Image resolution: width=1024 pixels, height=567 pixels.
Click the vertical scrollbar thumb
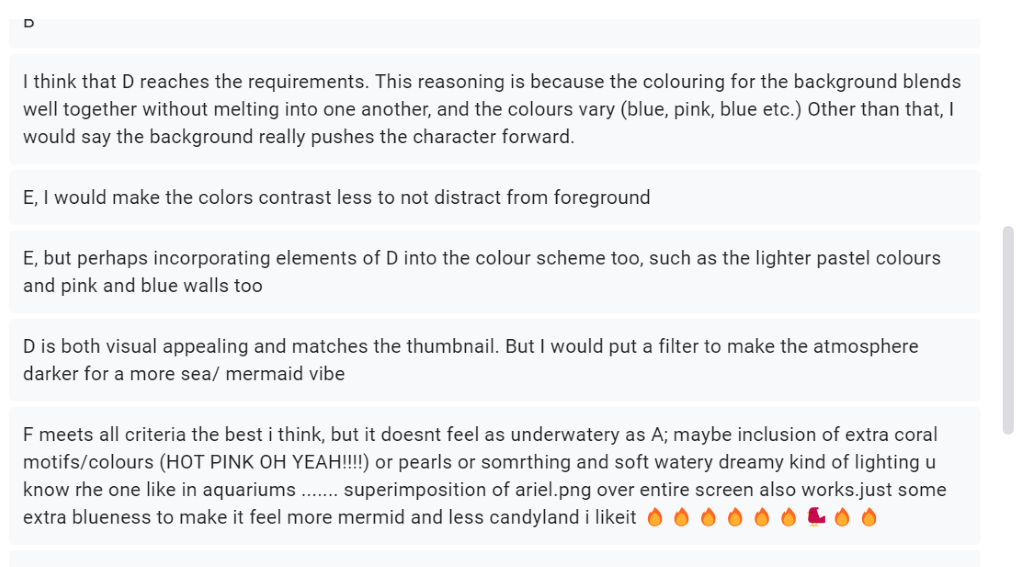pyautogui.click(x=1008, y=330)
